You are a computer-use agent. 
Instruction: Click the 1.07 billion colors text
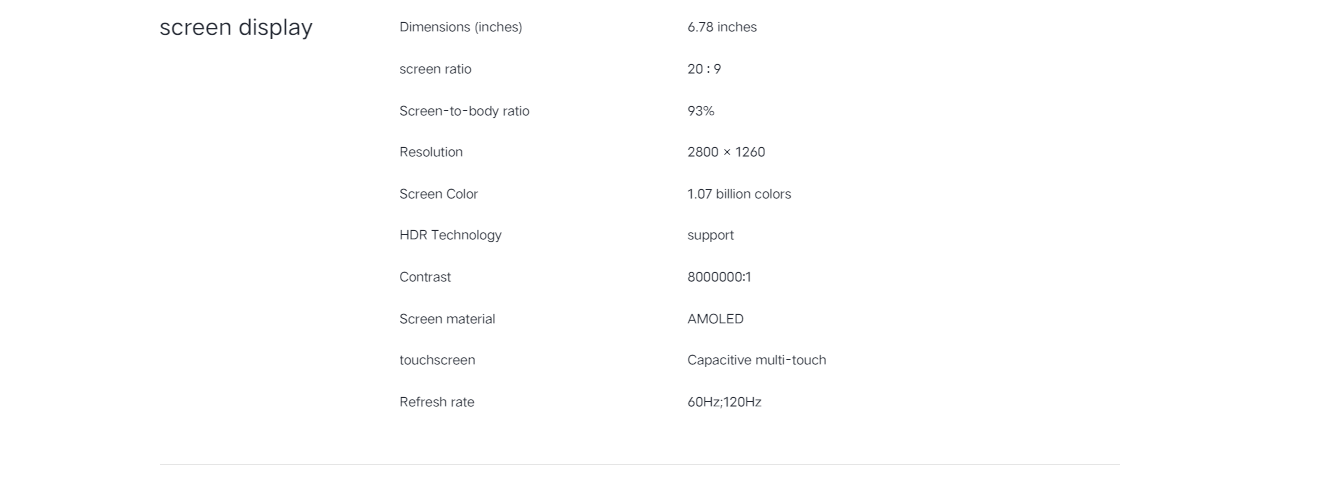click(739, 194)
